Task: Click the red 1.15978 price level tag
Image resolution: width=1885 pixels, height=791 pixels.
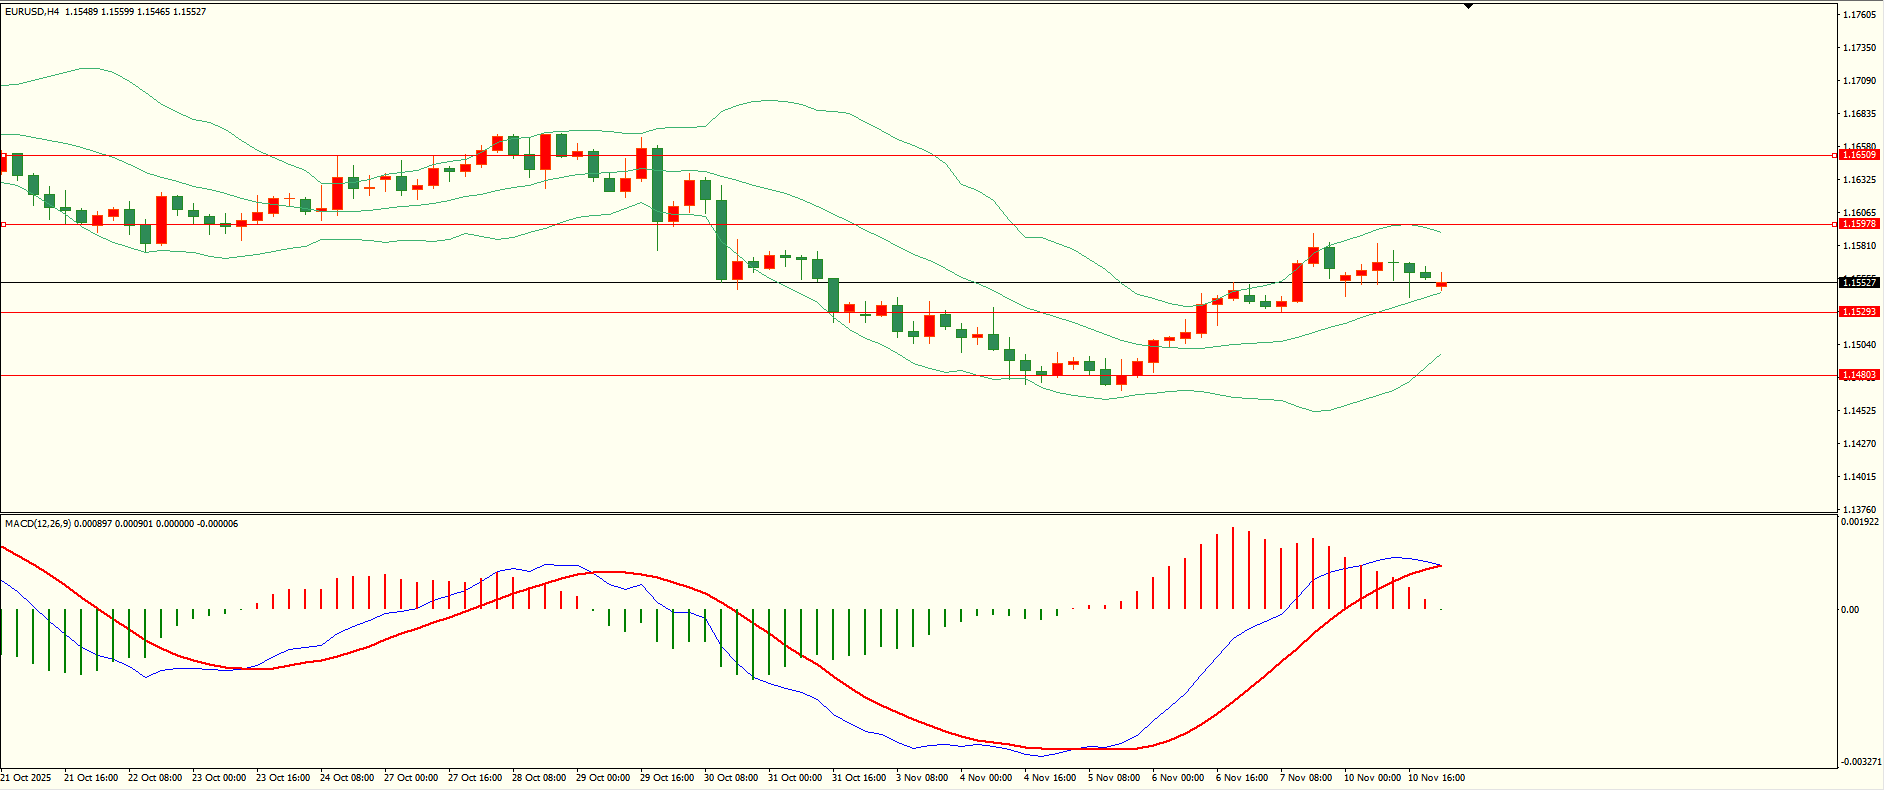Action: pos(1860,224)
